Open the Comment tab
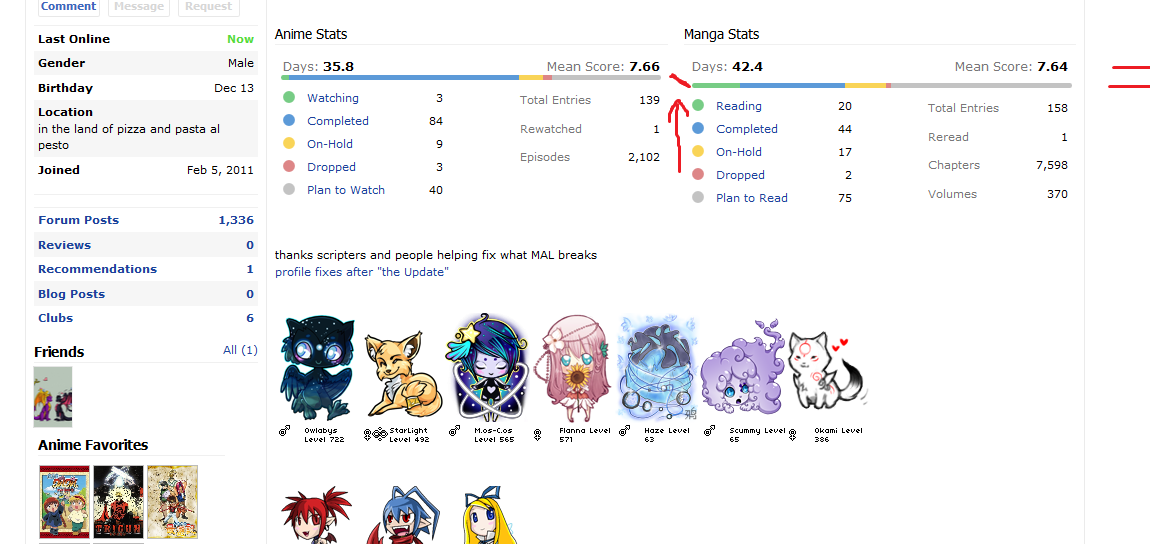 click(x=68, y=7)
